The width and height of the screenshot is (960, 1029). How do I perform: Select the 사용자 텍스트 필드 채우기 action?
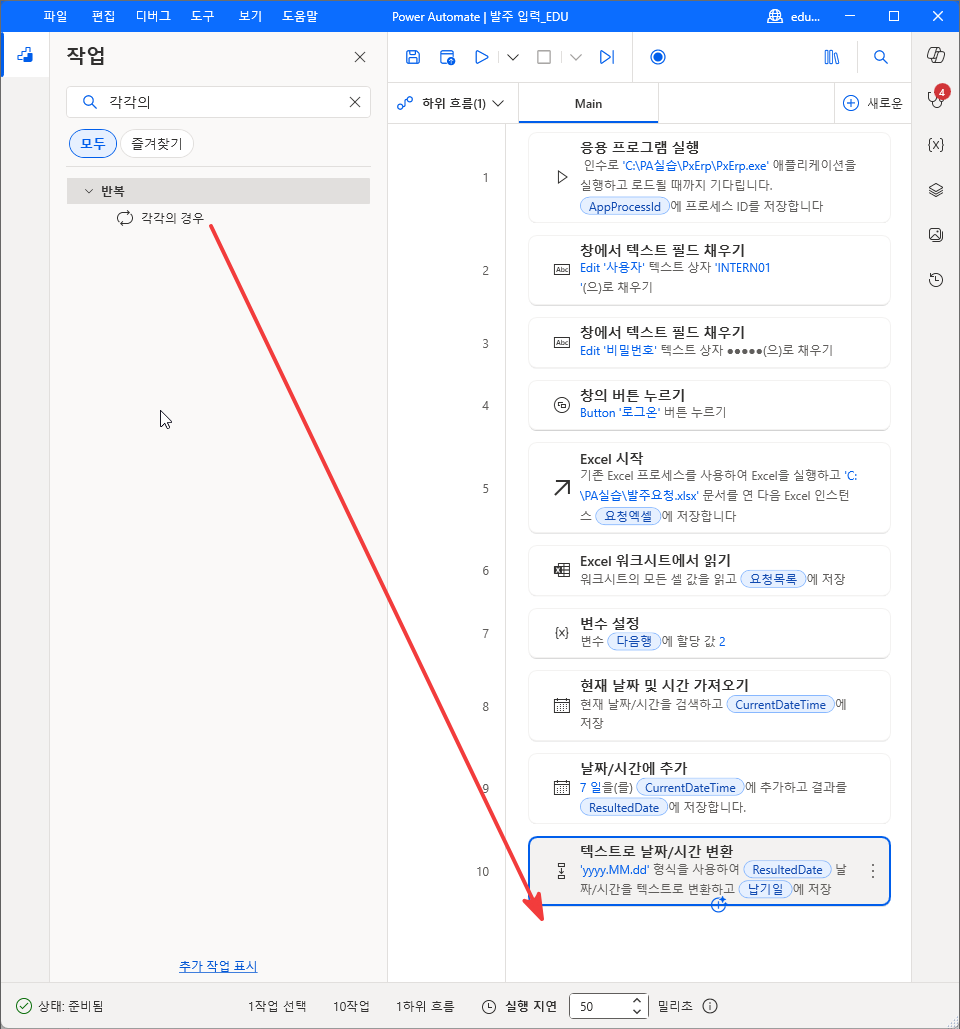[x=709, y=270]
